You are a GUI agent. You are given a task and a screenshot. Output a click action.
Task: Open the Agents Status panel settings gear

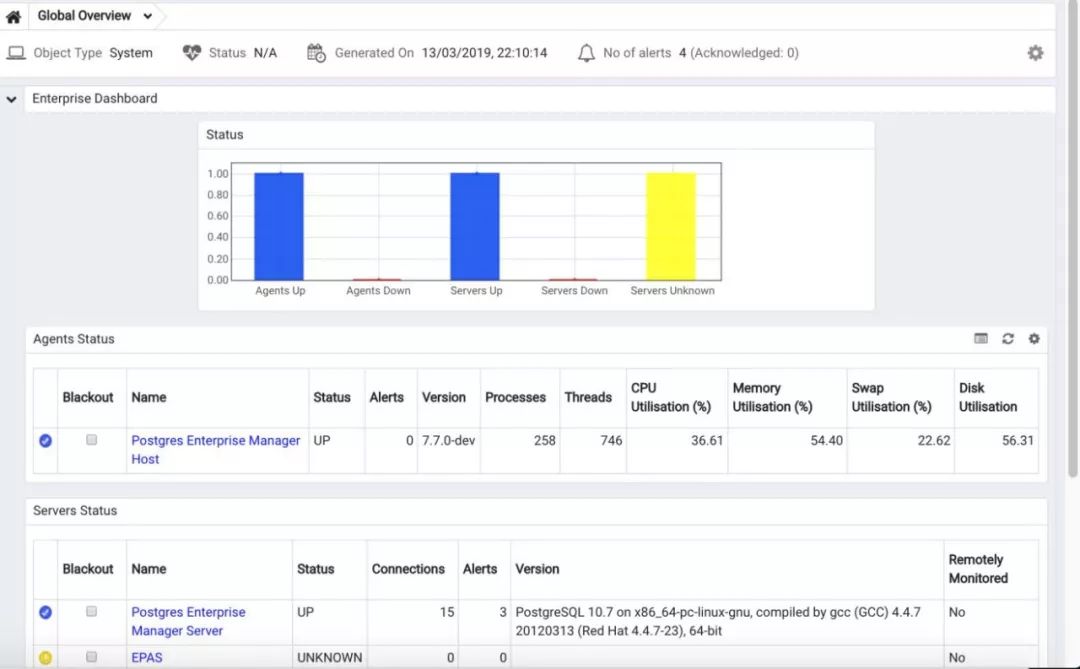(1034, 338)
